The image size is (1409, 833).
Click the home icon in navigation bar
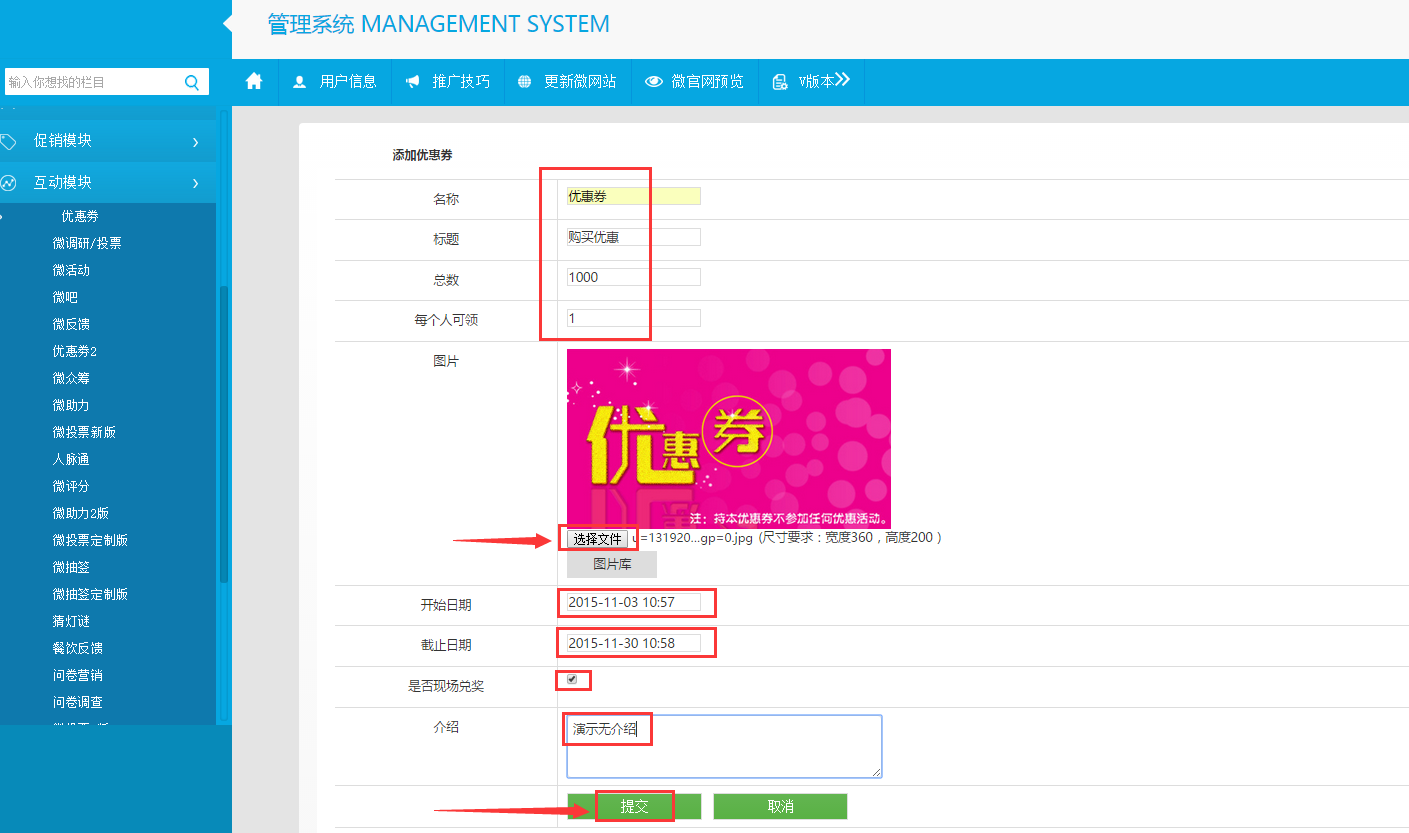tap(254, 82)
